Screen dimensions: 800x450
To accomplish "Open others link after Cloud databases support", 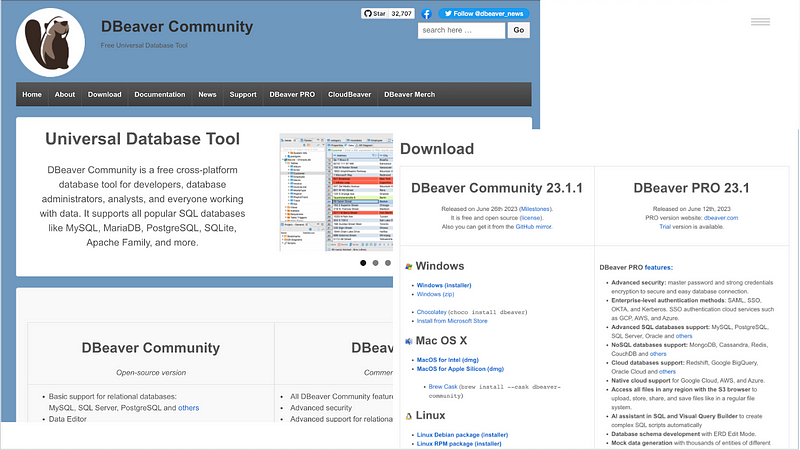I will 667,372.
